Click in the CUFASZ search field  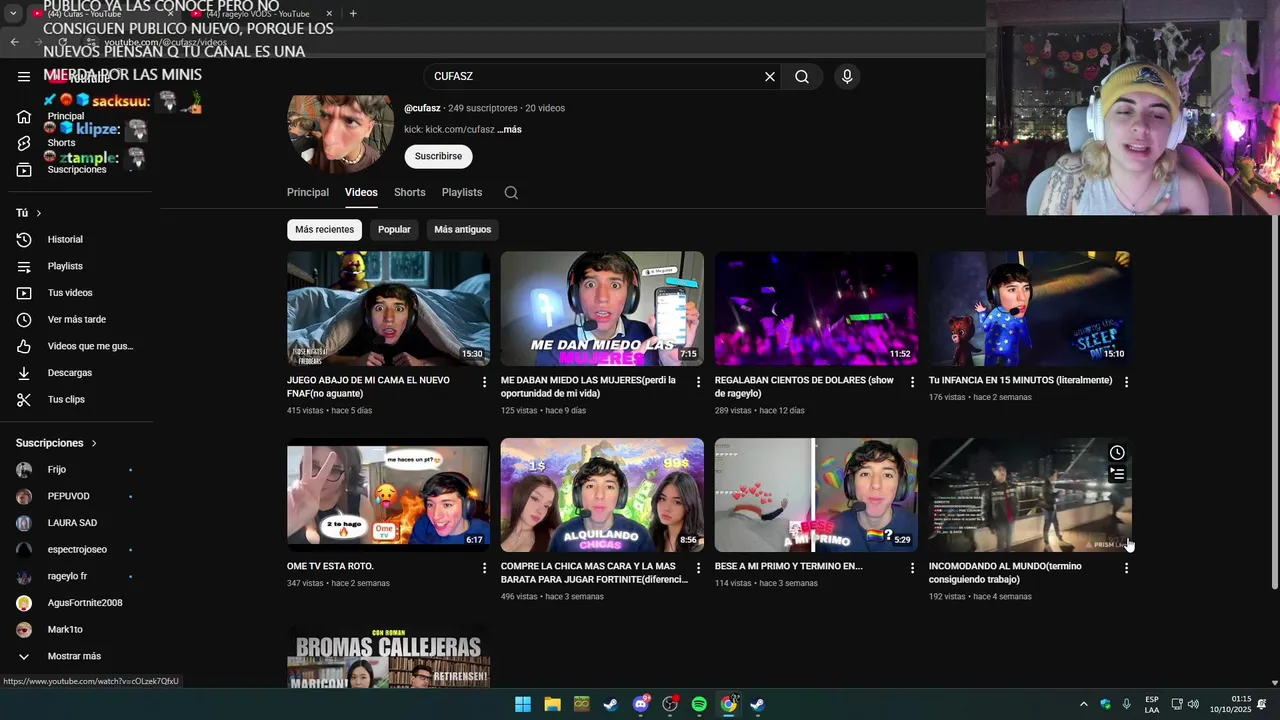595,76
